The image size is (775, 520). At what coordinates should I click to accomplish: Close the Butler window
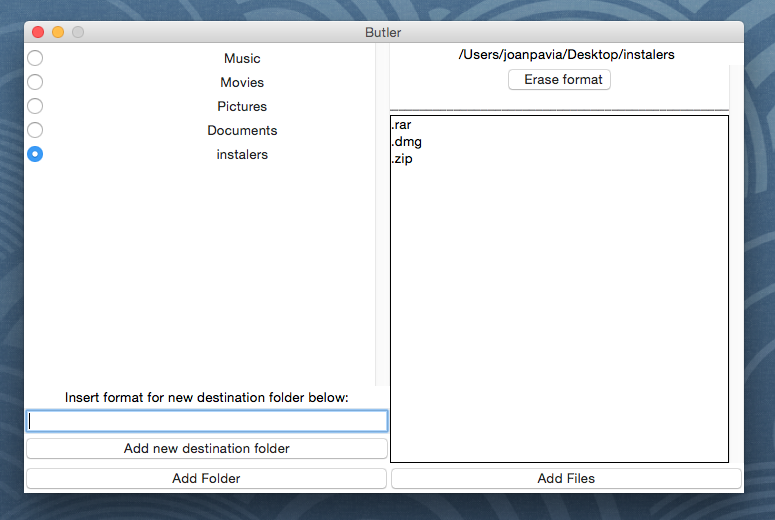pyautogui.click(x=38, y=32)
